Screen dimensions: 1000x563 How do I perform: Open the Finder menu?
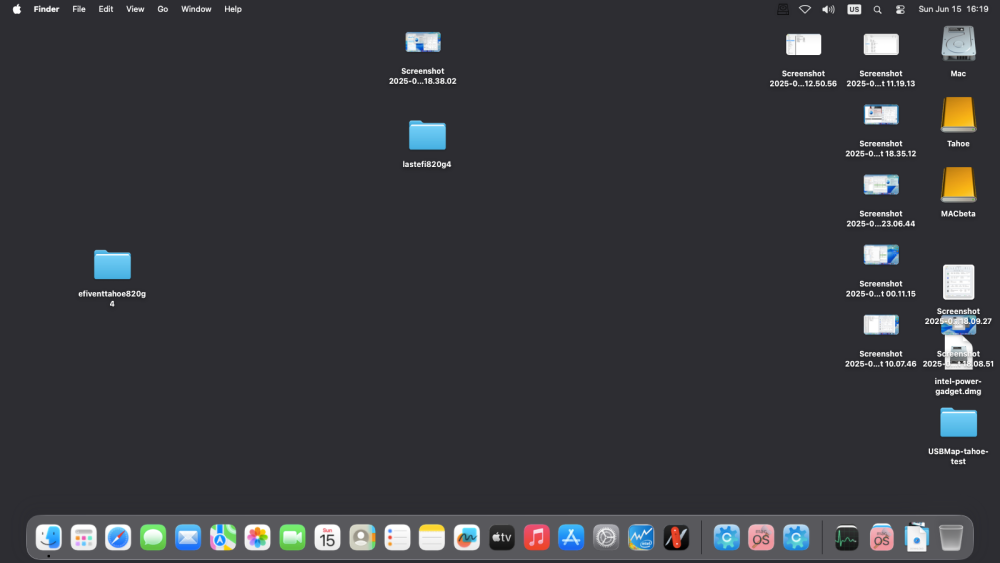tap(47, 9)
